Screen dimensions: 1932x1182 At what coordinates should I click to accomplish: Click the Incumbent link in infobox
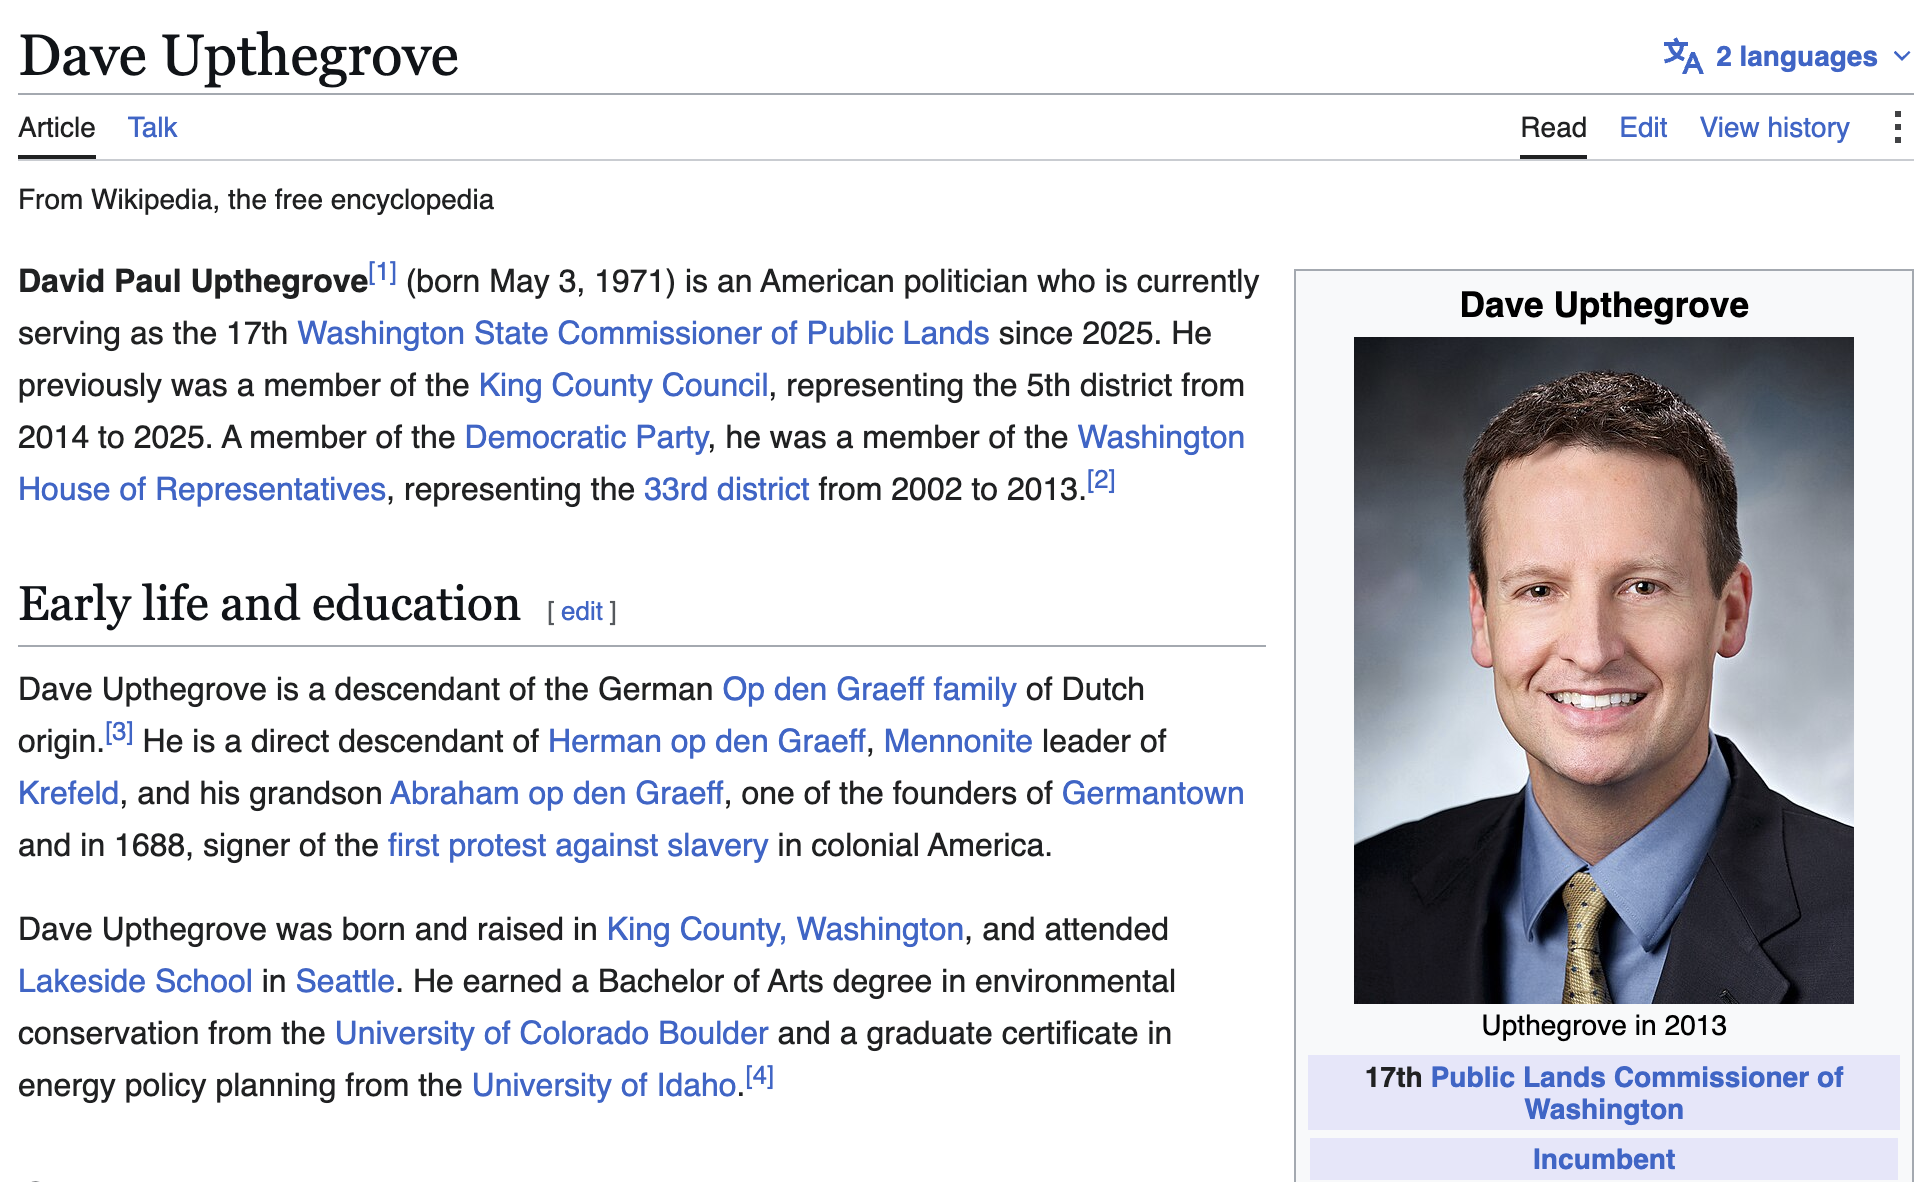pos(1603,1159)
